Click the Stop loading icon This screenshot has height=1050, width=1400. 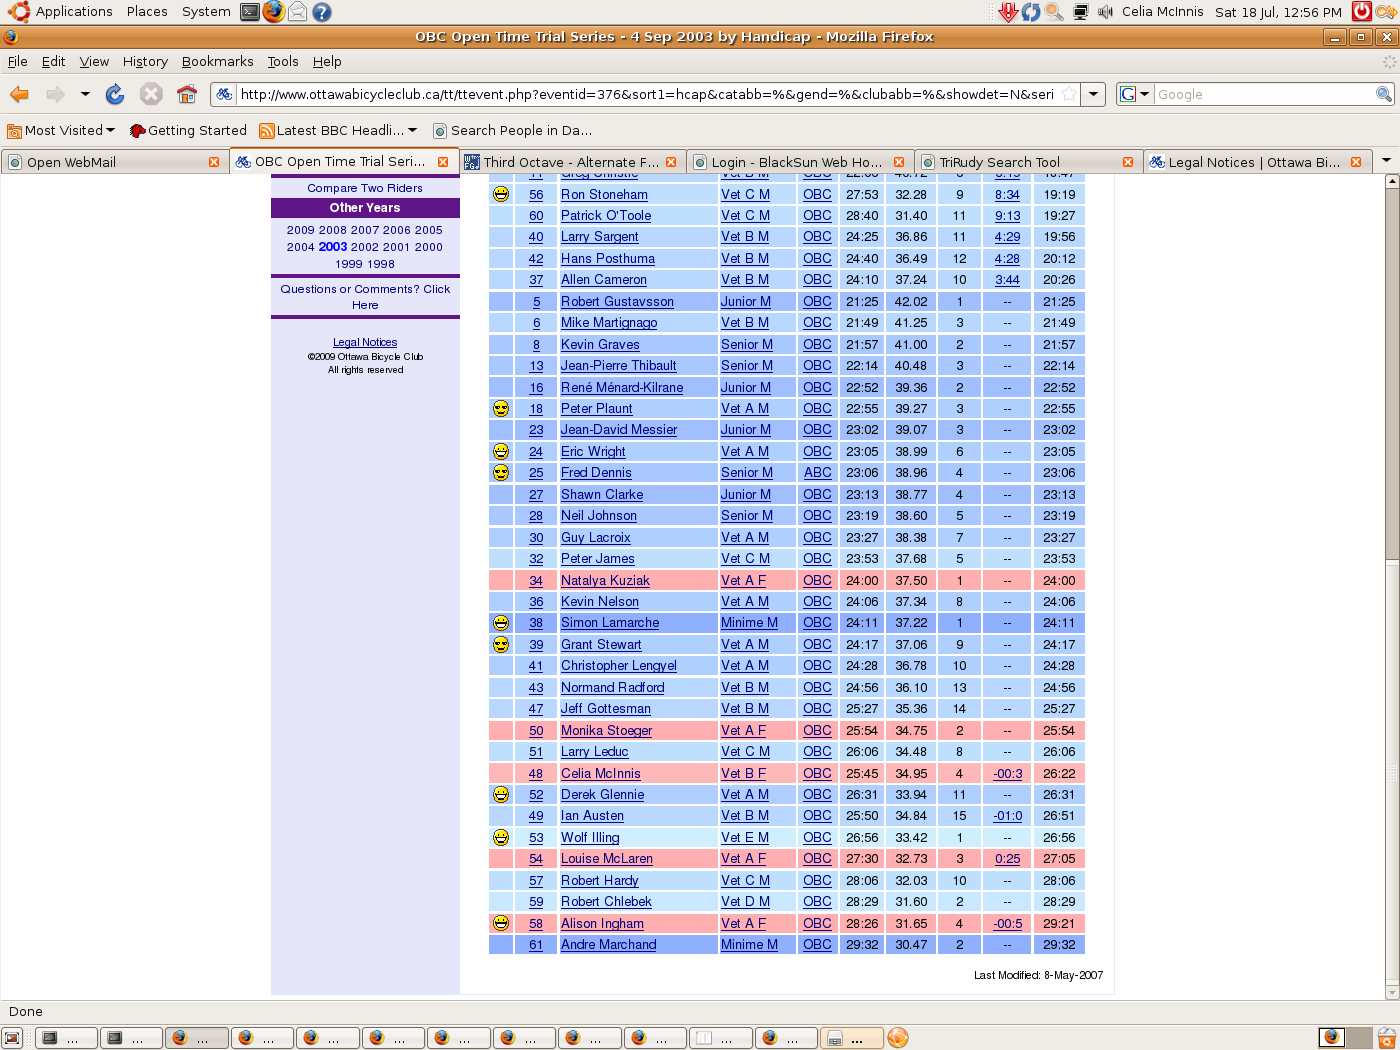point(151,94)
